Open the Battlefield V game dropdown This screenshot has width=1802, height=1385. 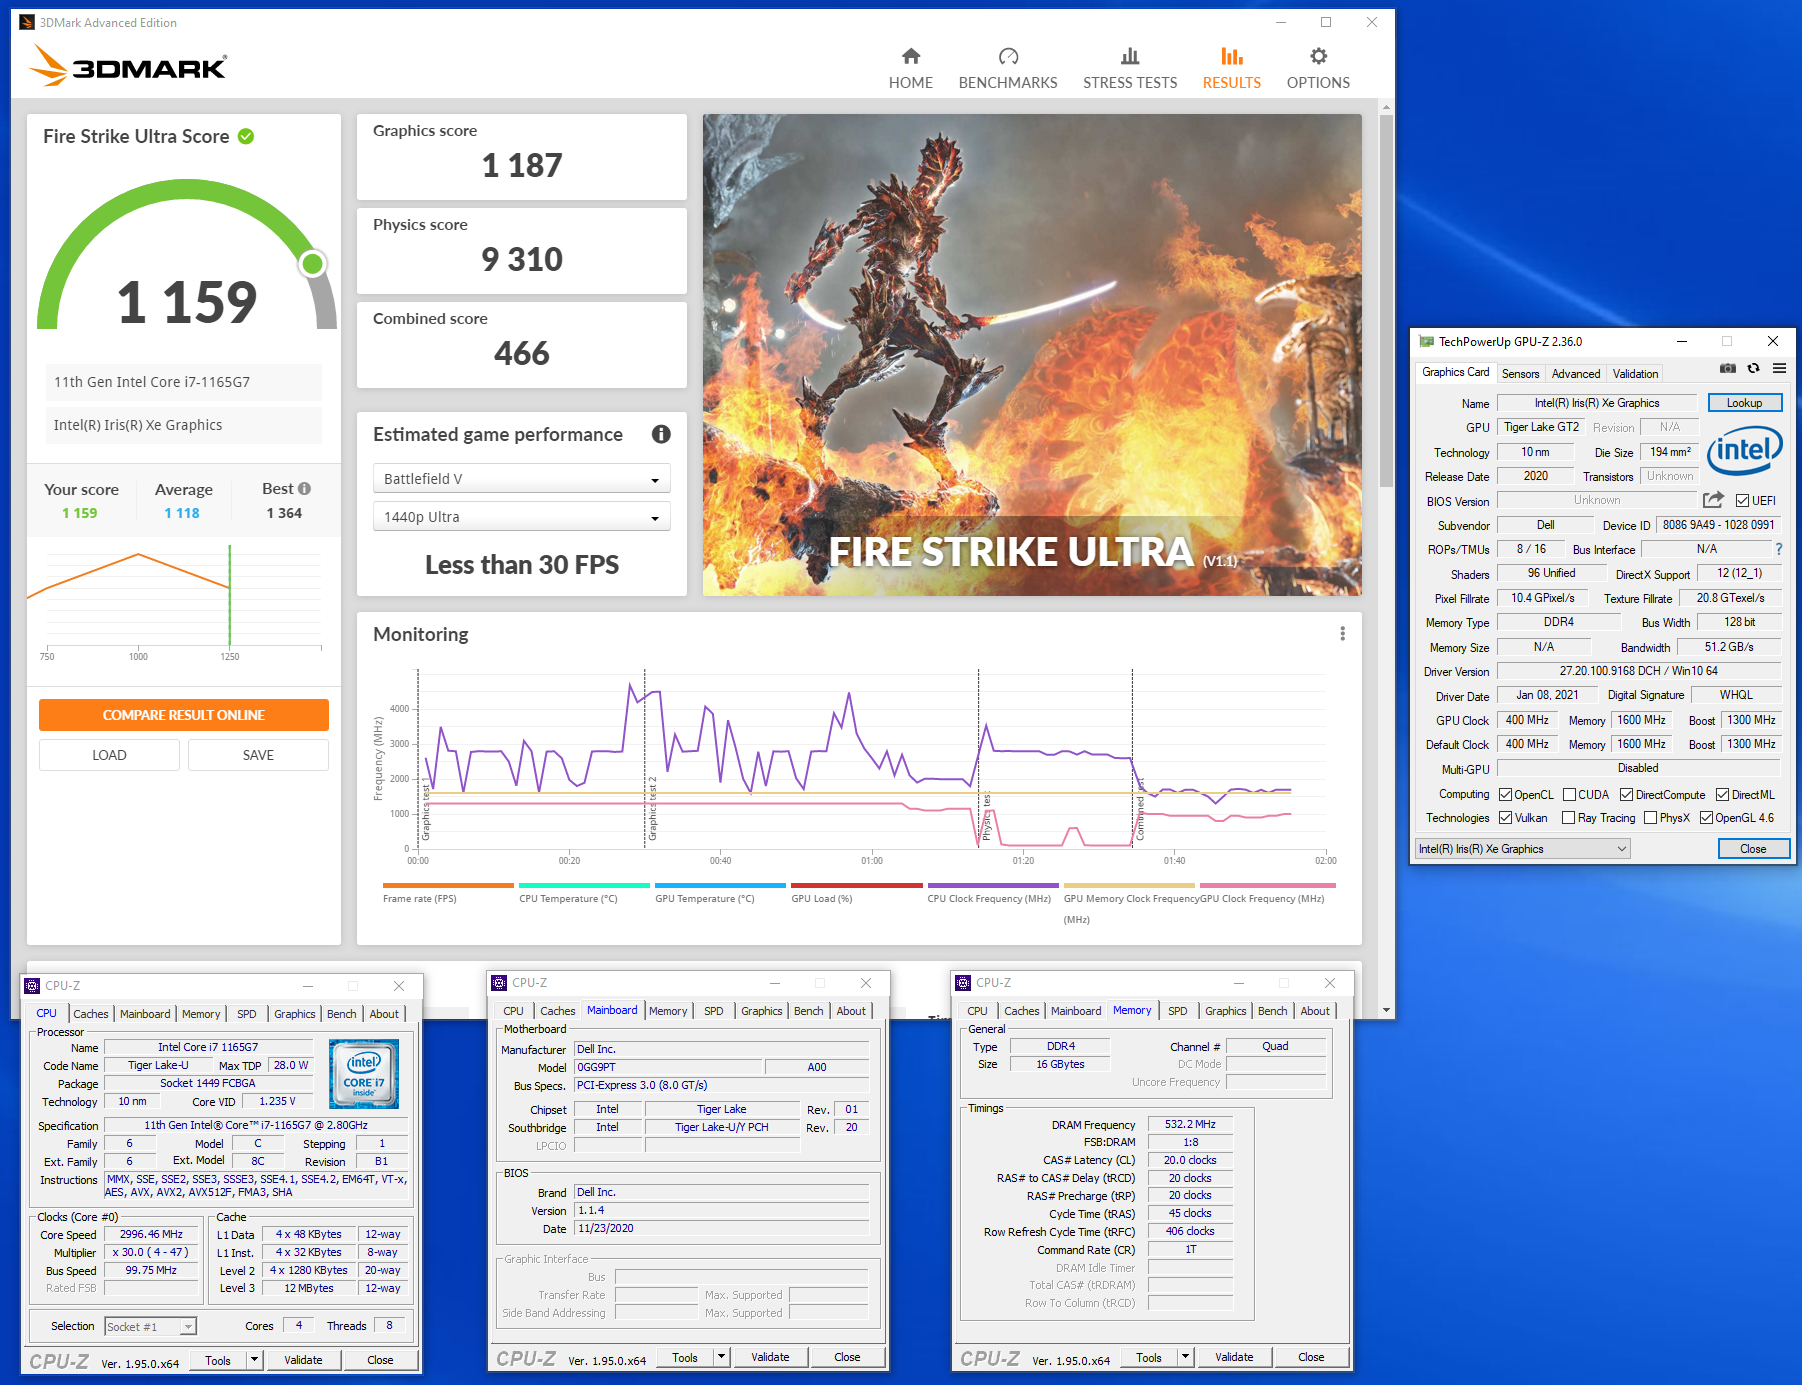pos(521,479)
